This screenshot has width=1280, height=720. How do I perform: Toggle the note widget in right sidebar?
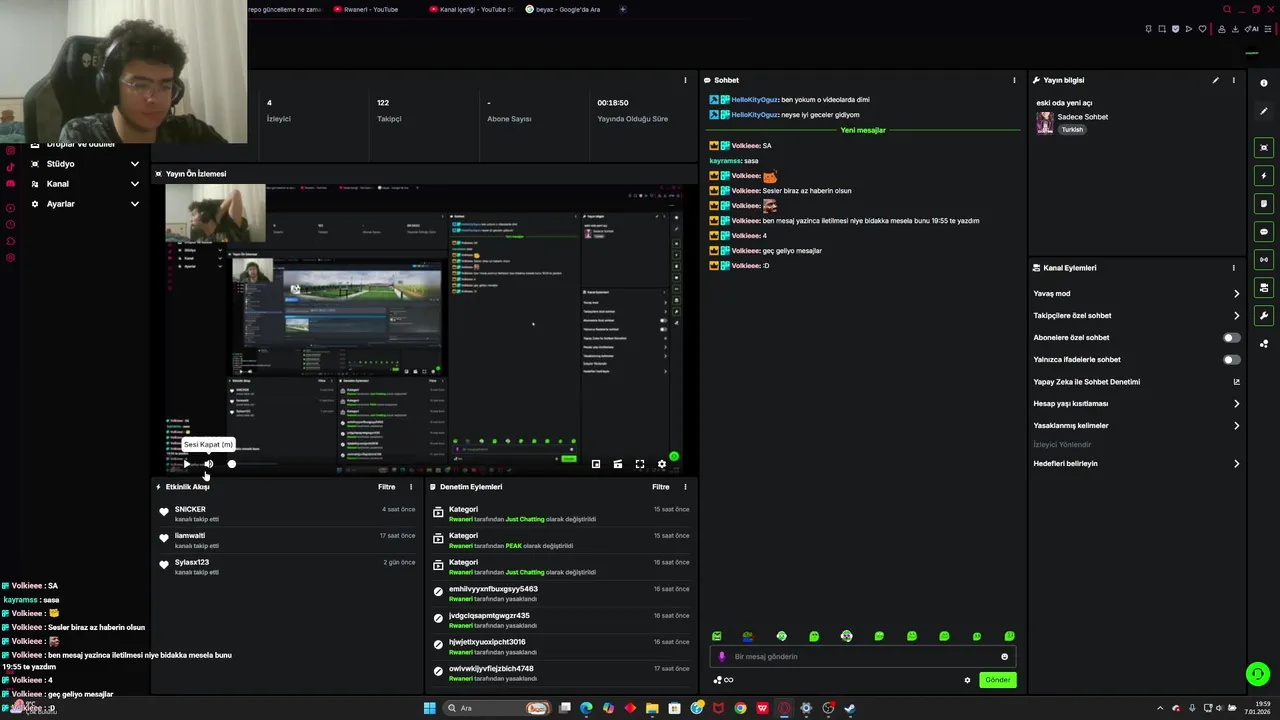tap(1264, 204)
